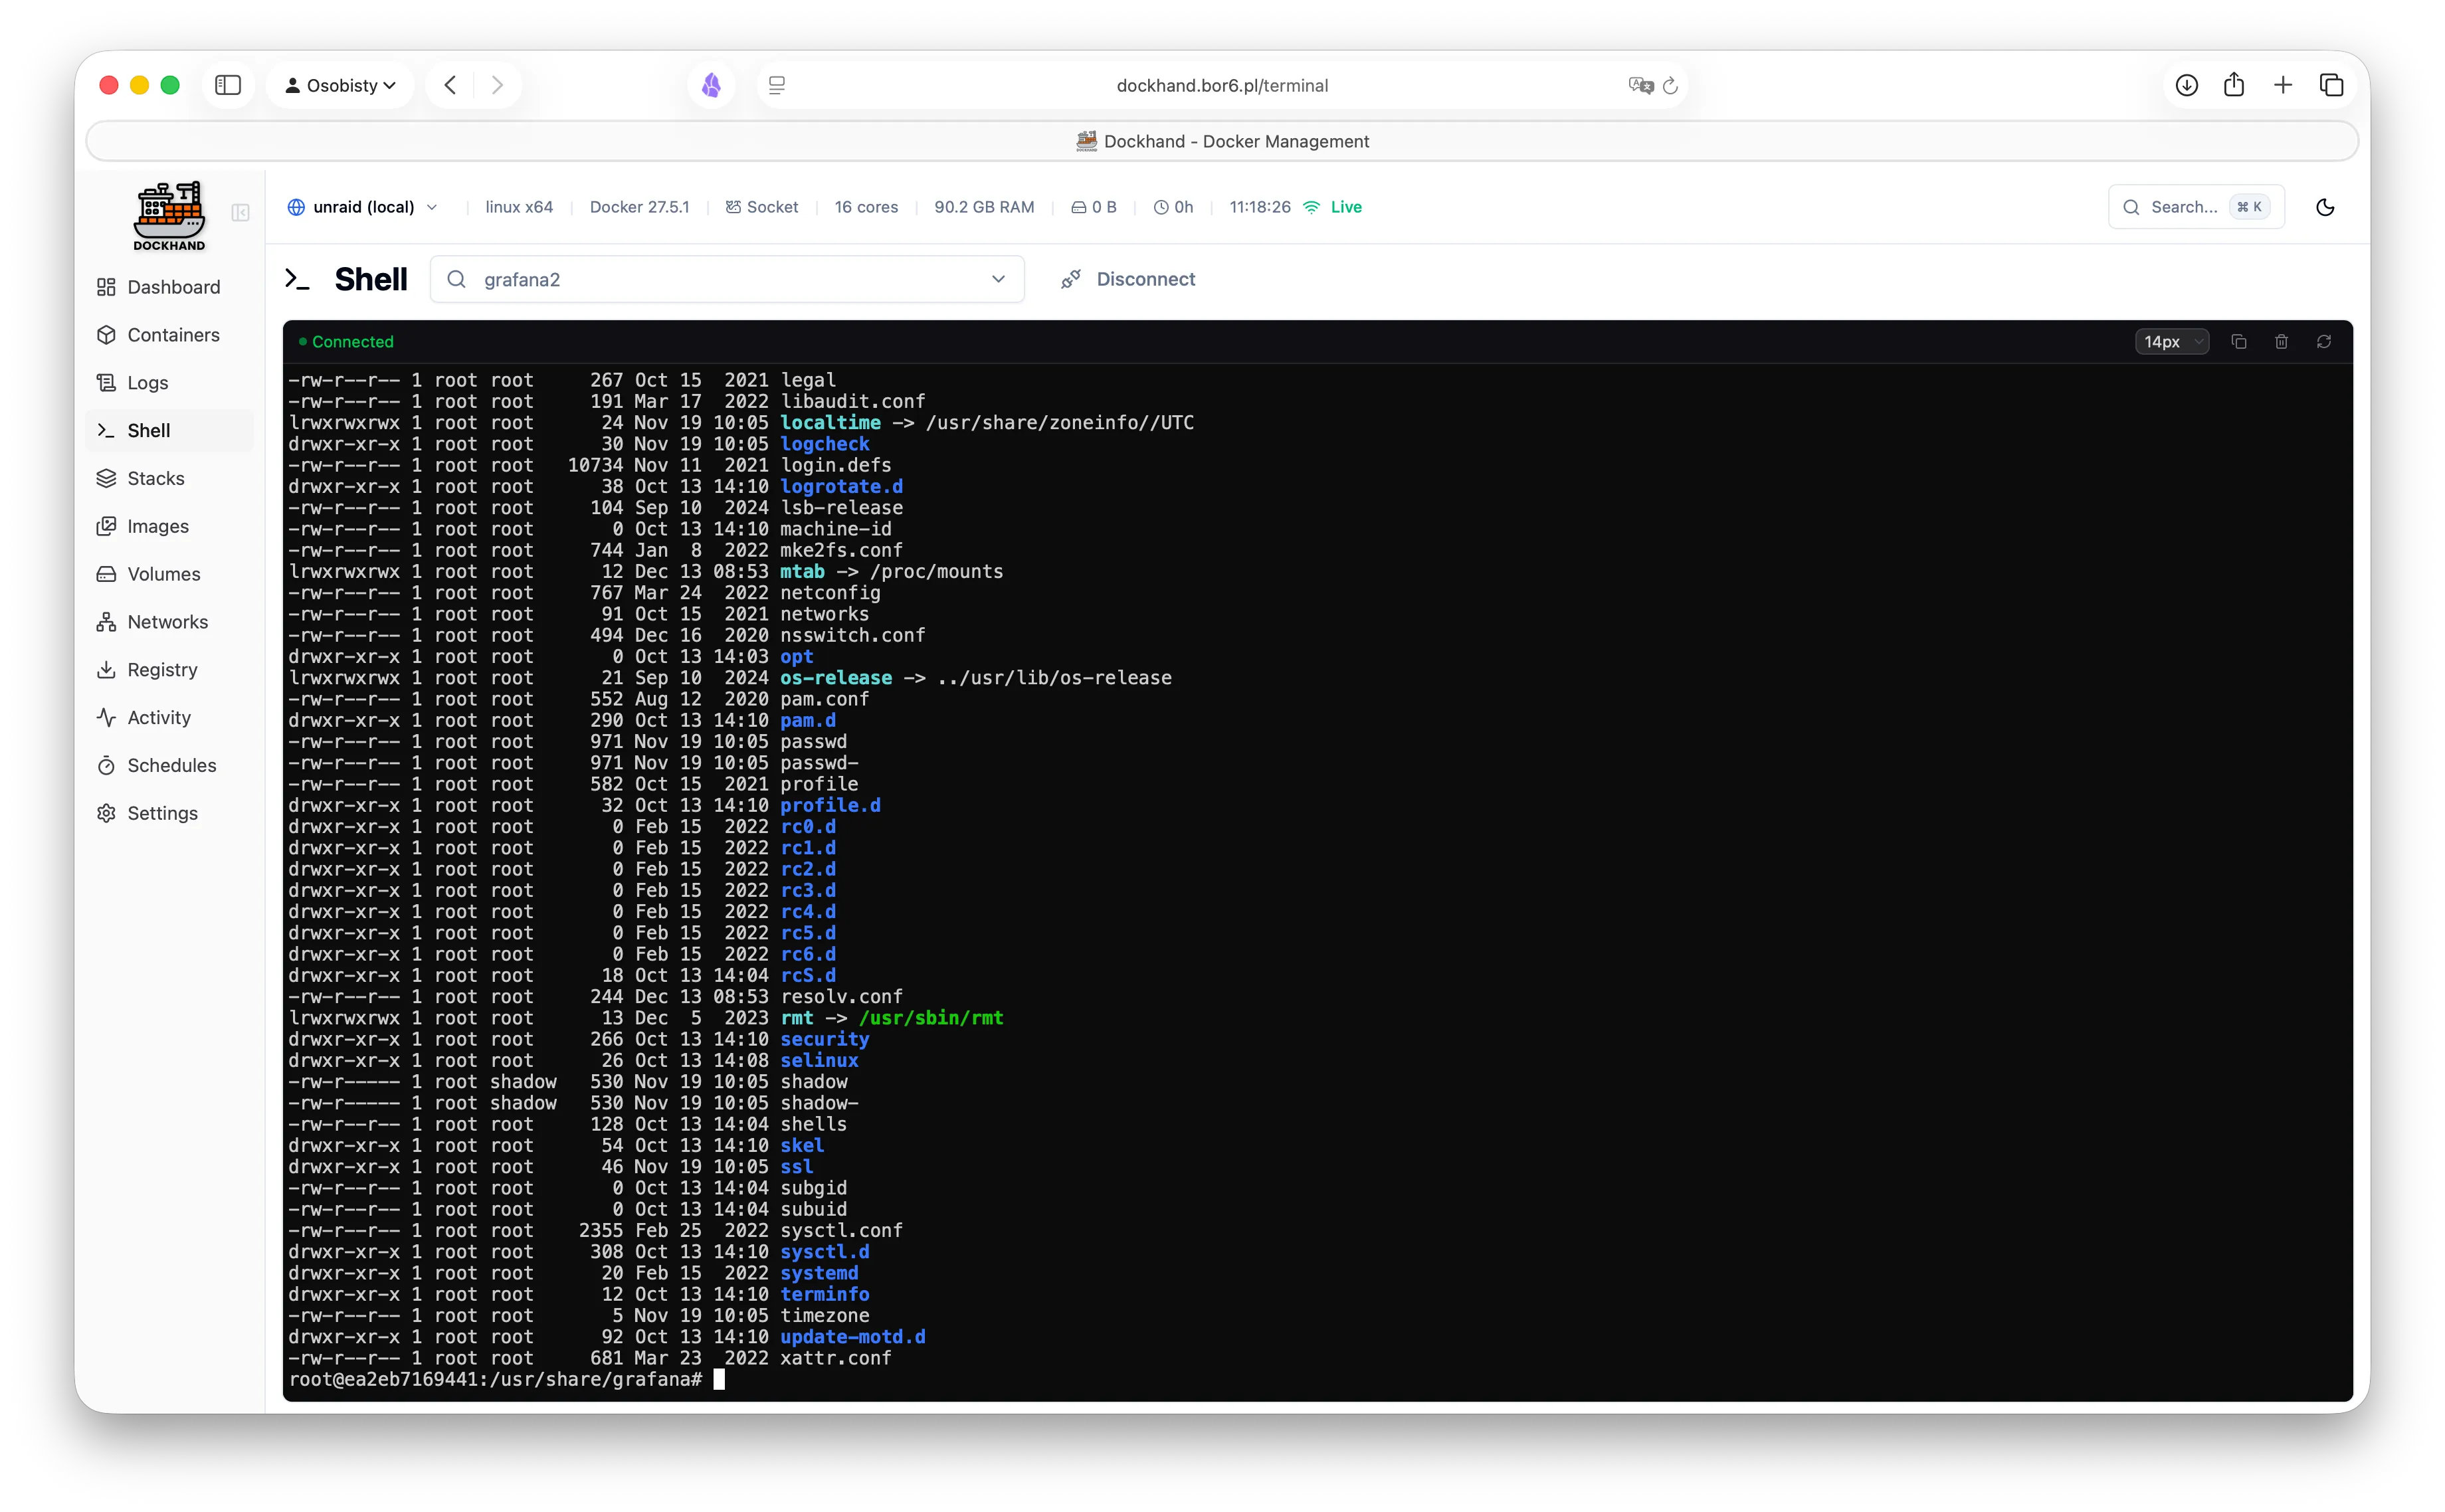Clear the terminal with the trash icon
The image size is (2445, 1512).
pos(2281,341)
